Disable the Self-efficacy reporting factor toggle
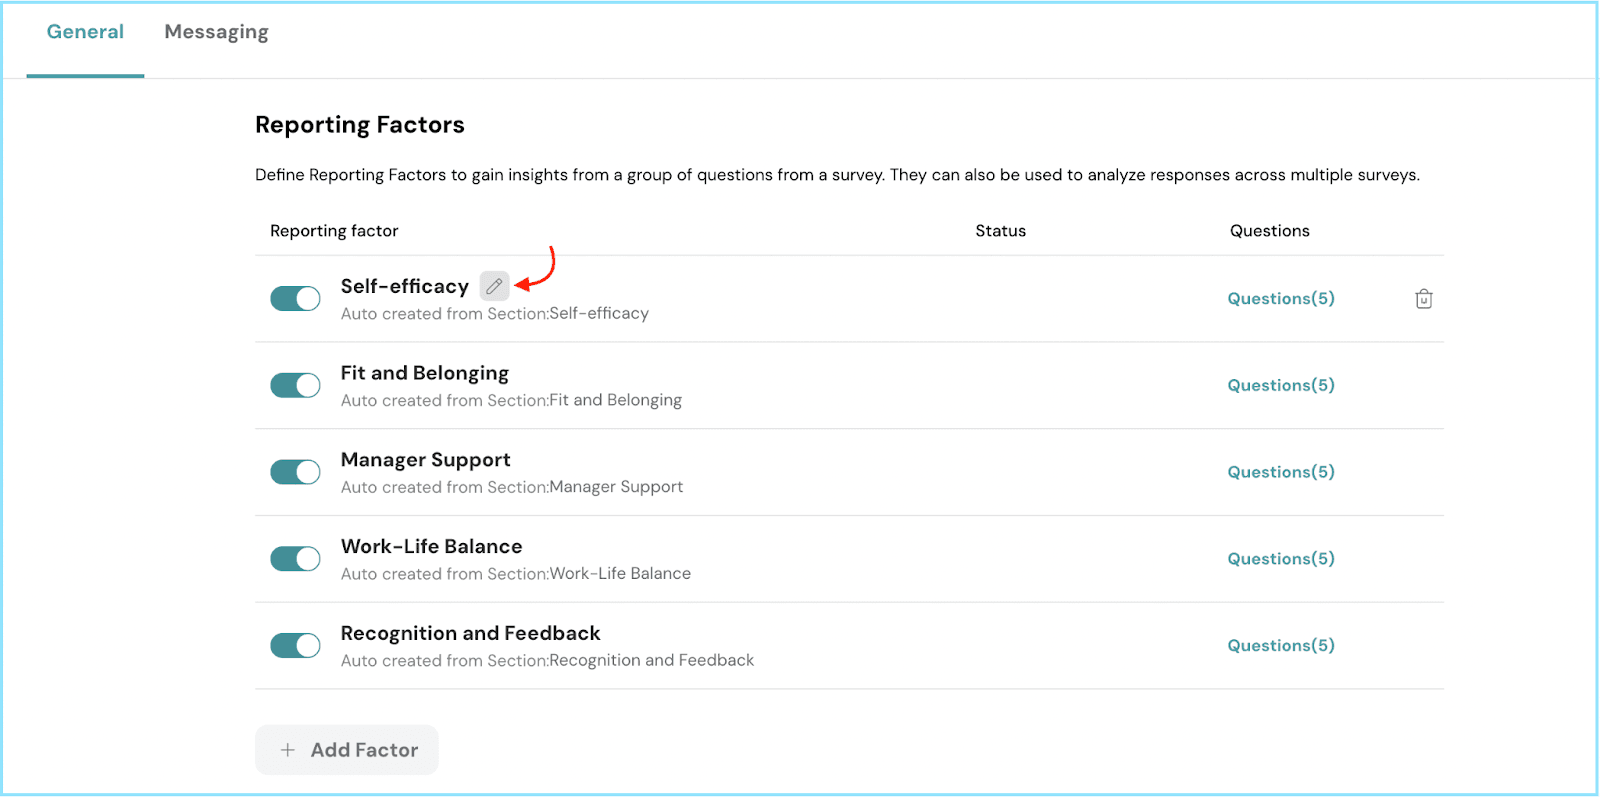The height and width of the screenshot is (797, 1600). pyautogui.click(x=295, y=299)
